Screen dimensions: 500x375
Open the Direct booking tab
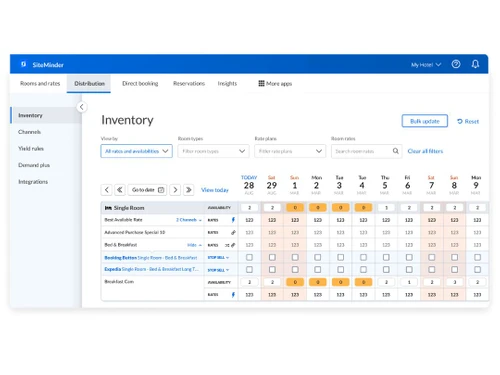coord(140,83)
